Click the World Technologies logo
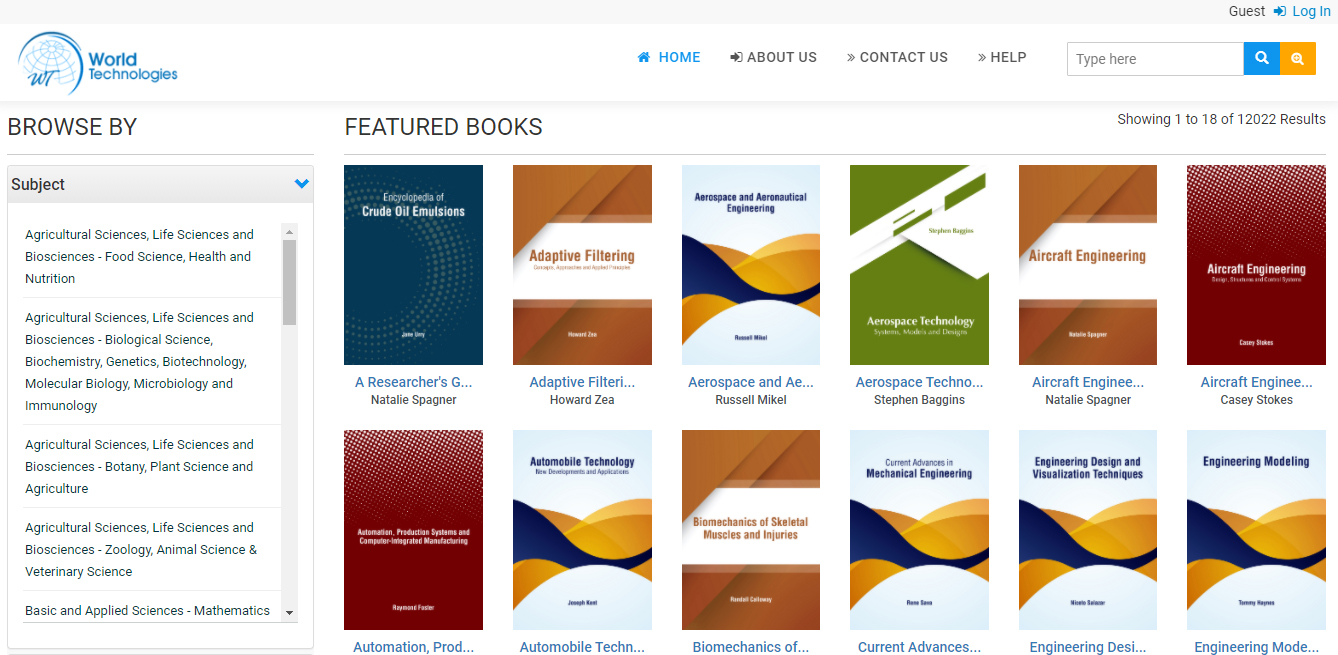 tap(98, 64)
